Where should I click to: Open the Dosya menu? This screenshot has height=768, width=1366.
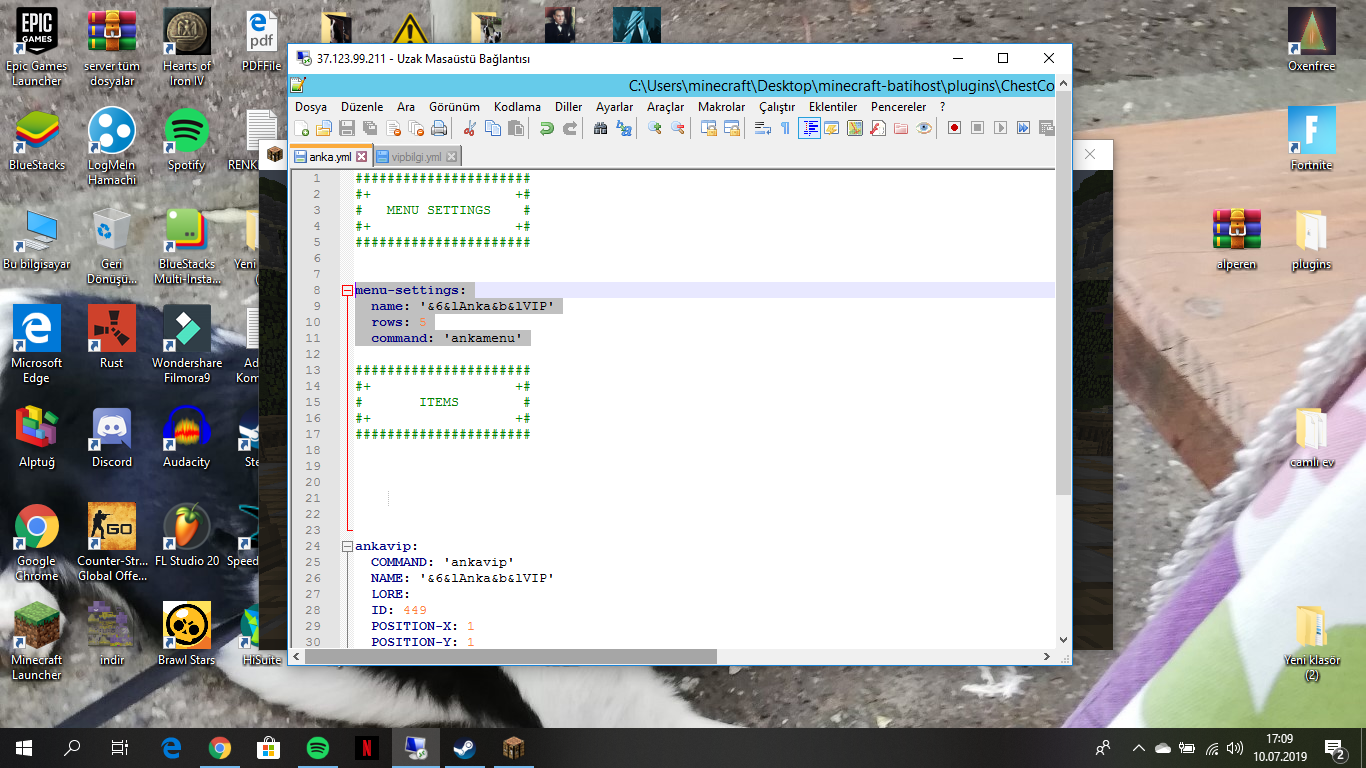tap(311, 107)
